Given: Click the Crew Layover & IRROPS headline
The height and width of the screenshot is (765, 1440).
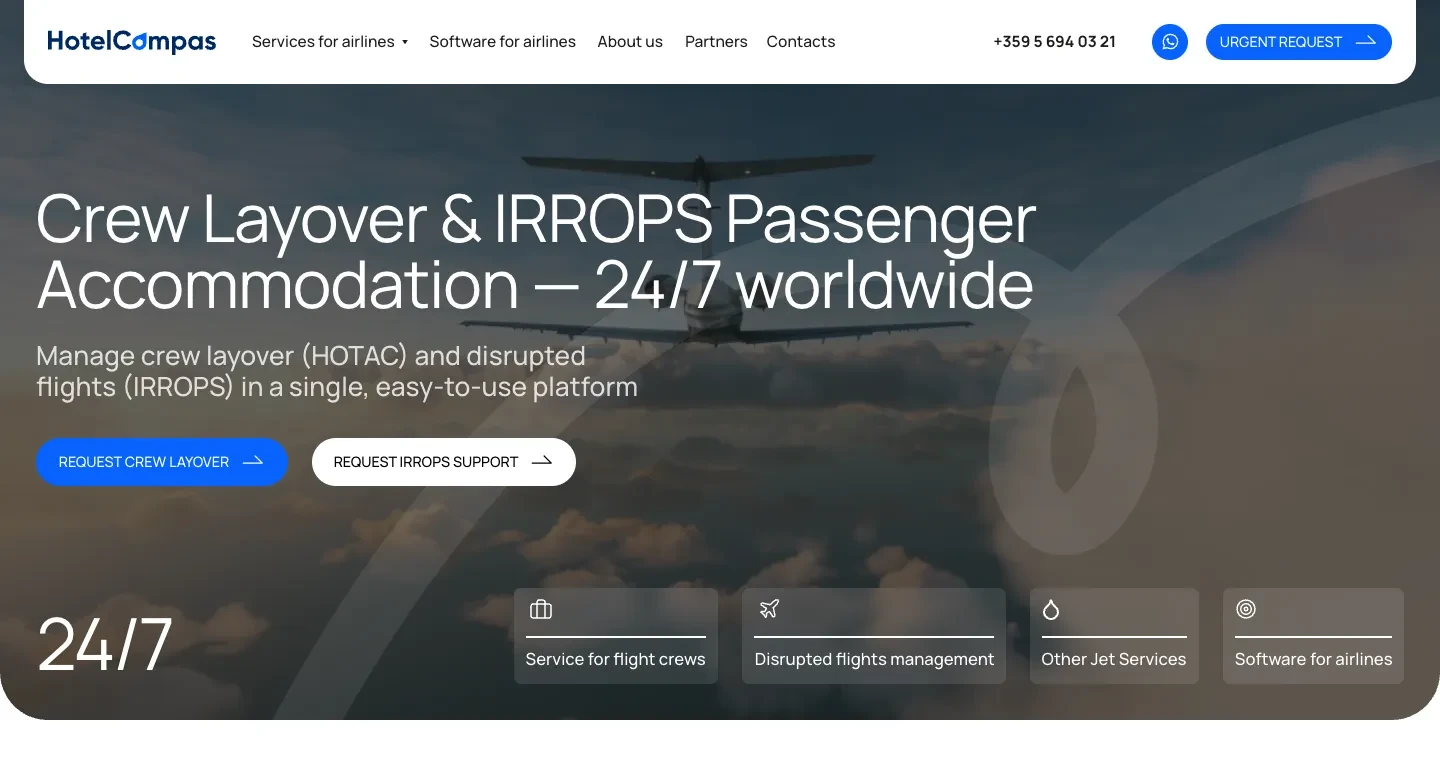Looking at the screenshot, I should 536,252.
